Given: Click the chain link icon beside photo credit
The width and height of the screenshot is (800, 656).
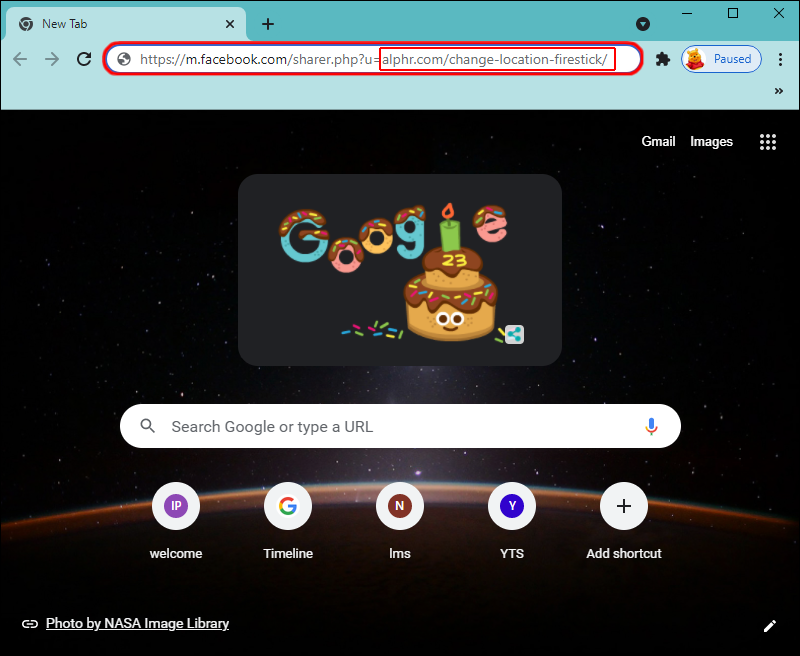Looking at the screenshot, I should (x=30, y=624).
